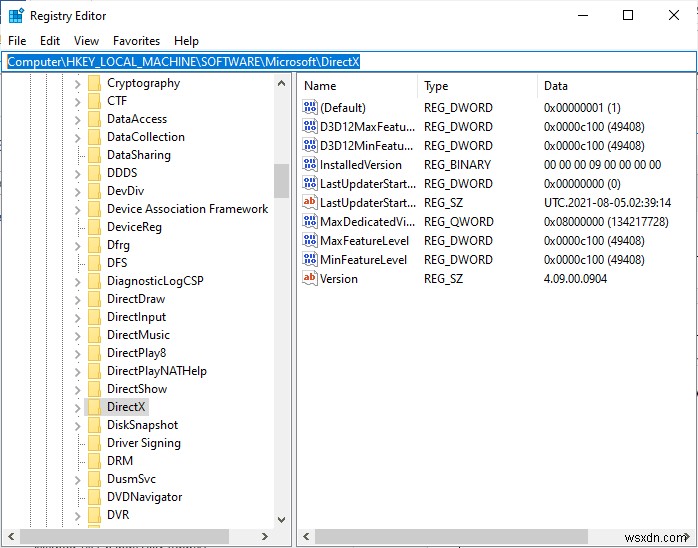Click the MinFeatureLevel value icon

pos(309,260)
